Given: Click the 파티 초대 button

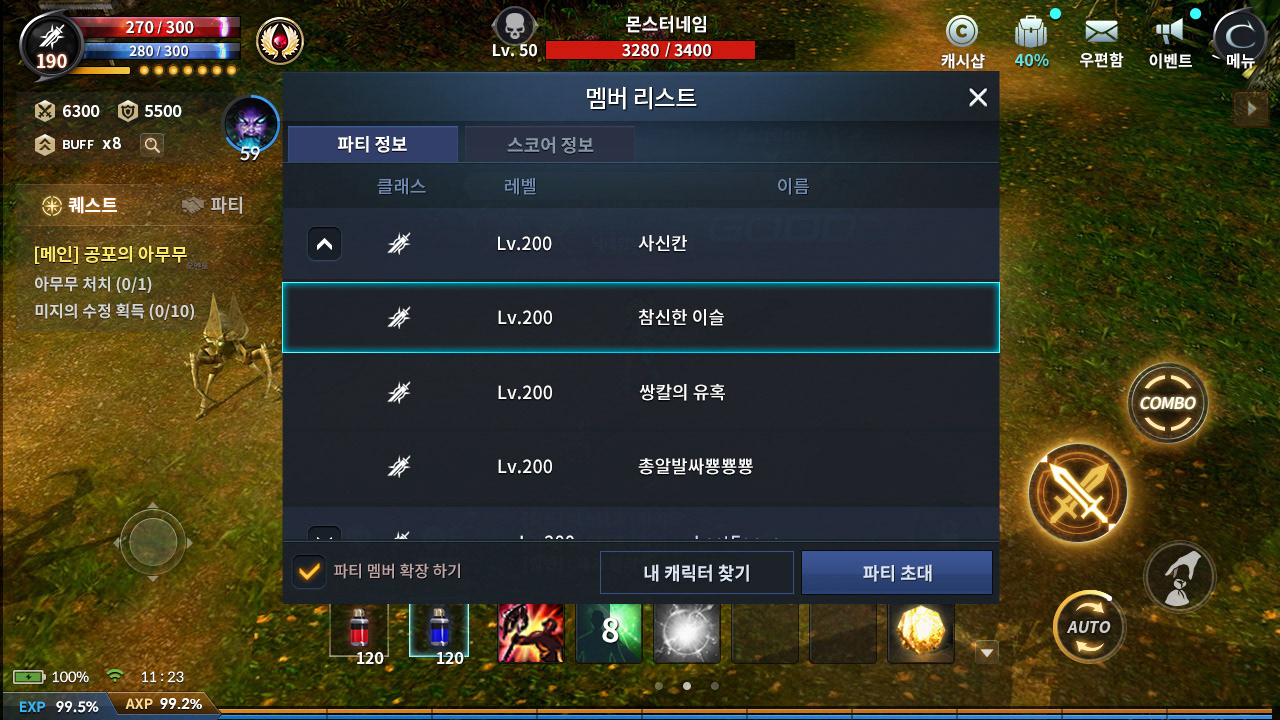Looking at the screenshot, I should [x=897, y=573].
